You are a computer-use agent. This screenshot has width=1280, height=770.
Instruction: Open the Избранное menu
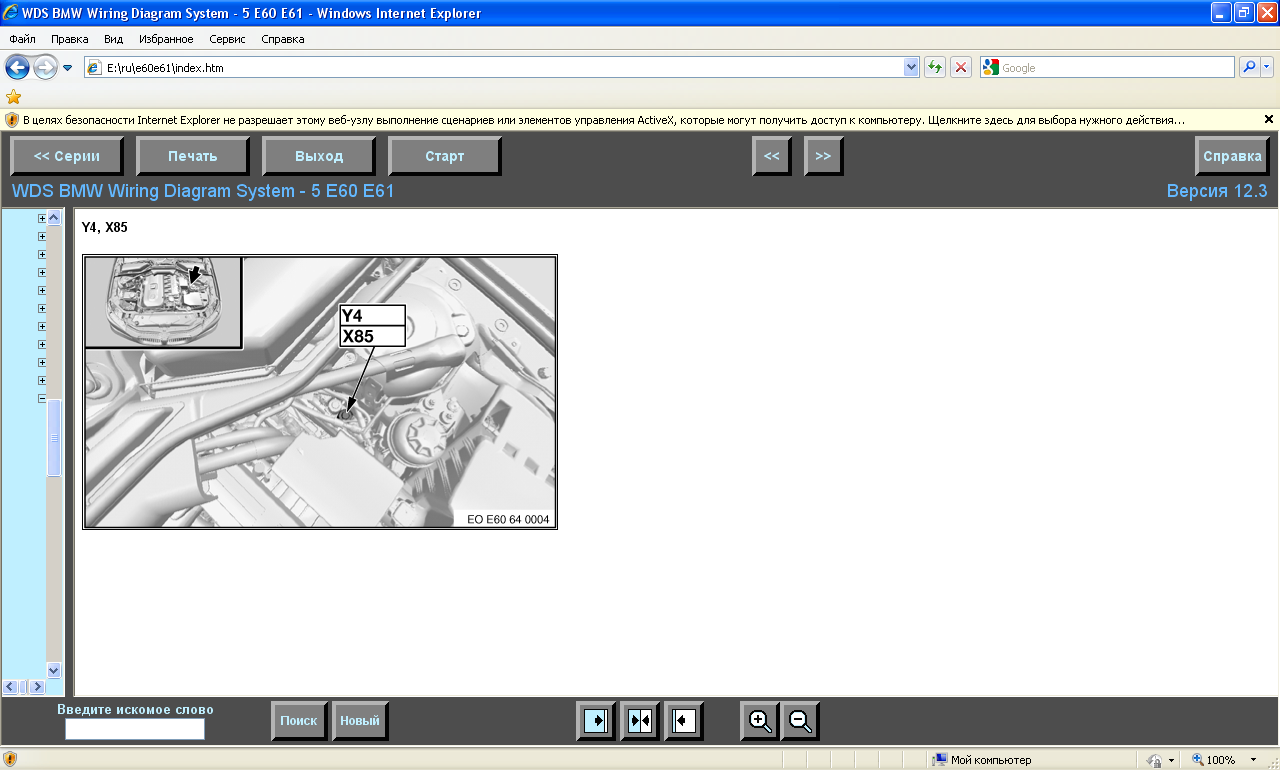[167, 39]
